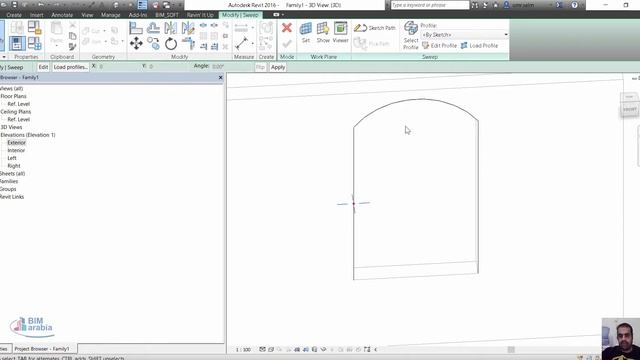Click the Match Type Properties clipboard icon

point(72,47)
